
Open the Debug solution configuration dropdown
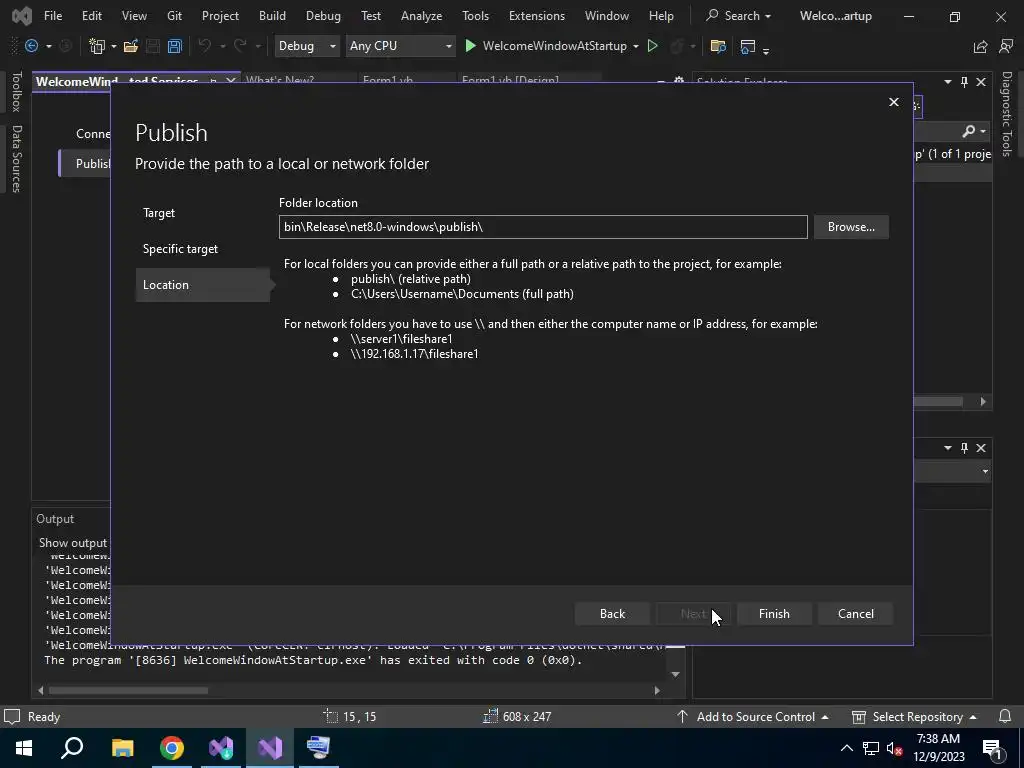(x=307, y=46)
